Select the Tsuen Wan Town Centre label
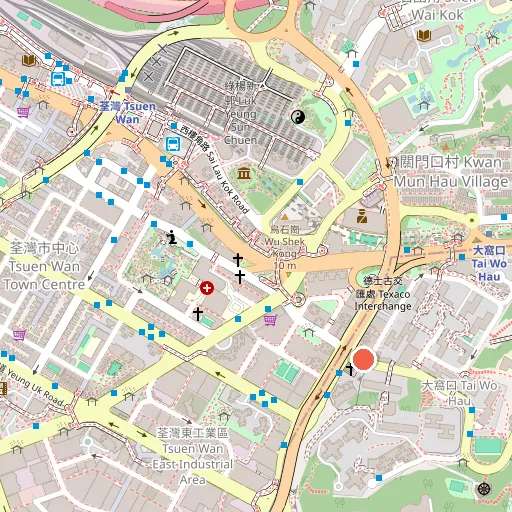This screenshot has width=512, height=512. pyautogui.click(x=44, y=266)
